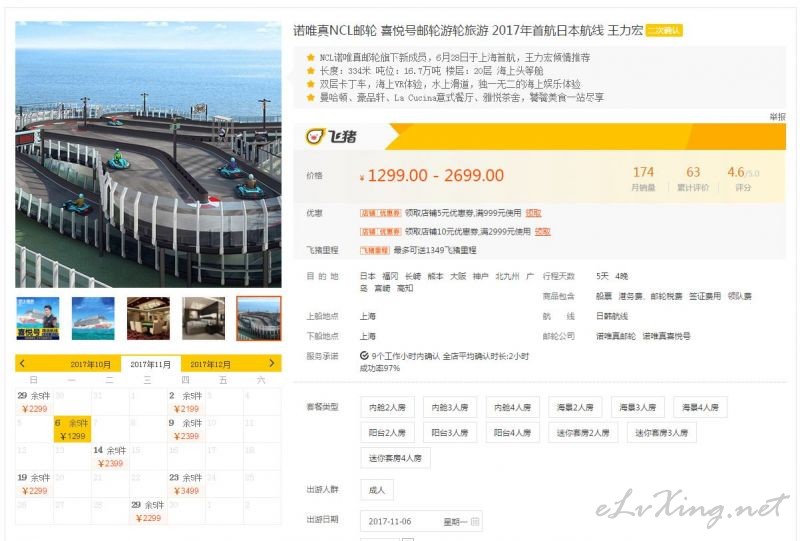Select cabin type 阳台2人房
The height and width of the screenshot is (541, 800).
[x=387, y=432]
